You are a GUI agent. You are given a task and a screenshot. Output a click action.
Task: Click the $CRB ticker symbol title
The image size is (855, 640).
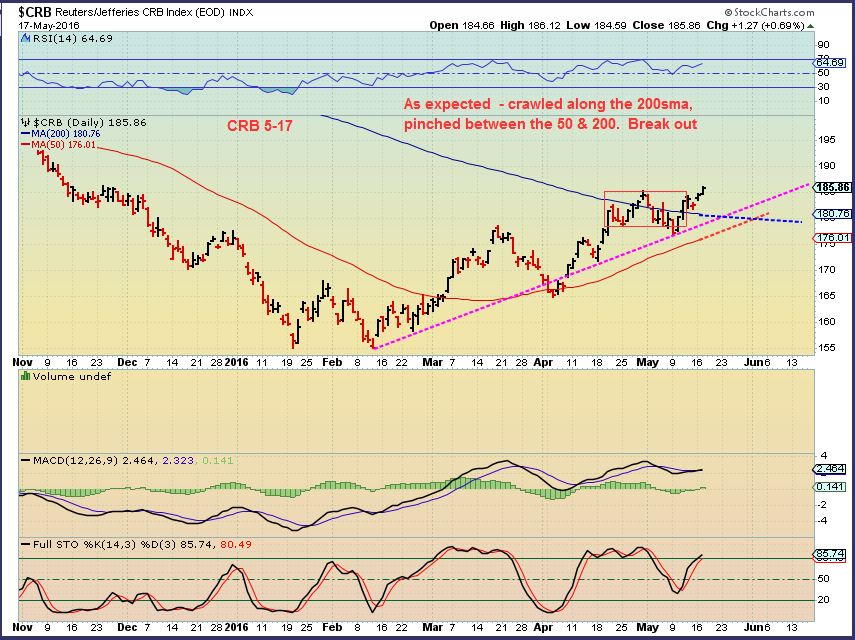click(x=34, y=11)
